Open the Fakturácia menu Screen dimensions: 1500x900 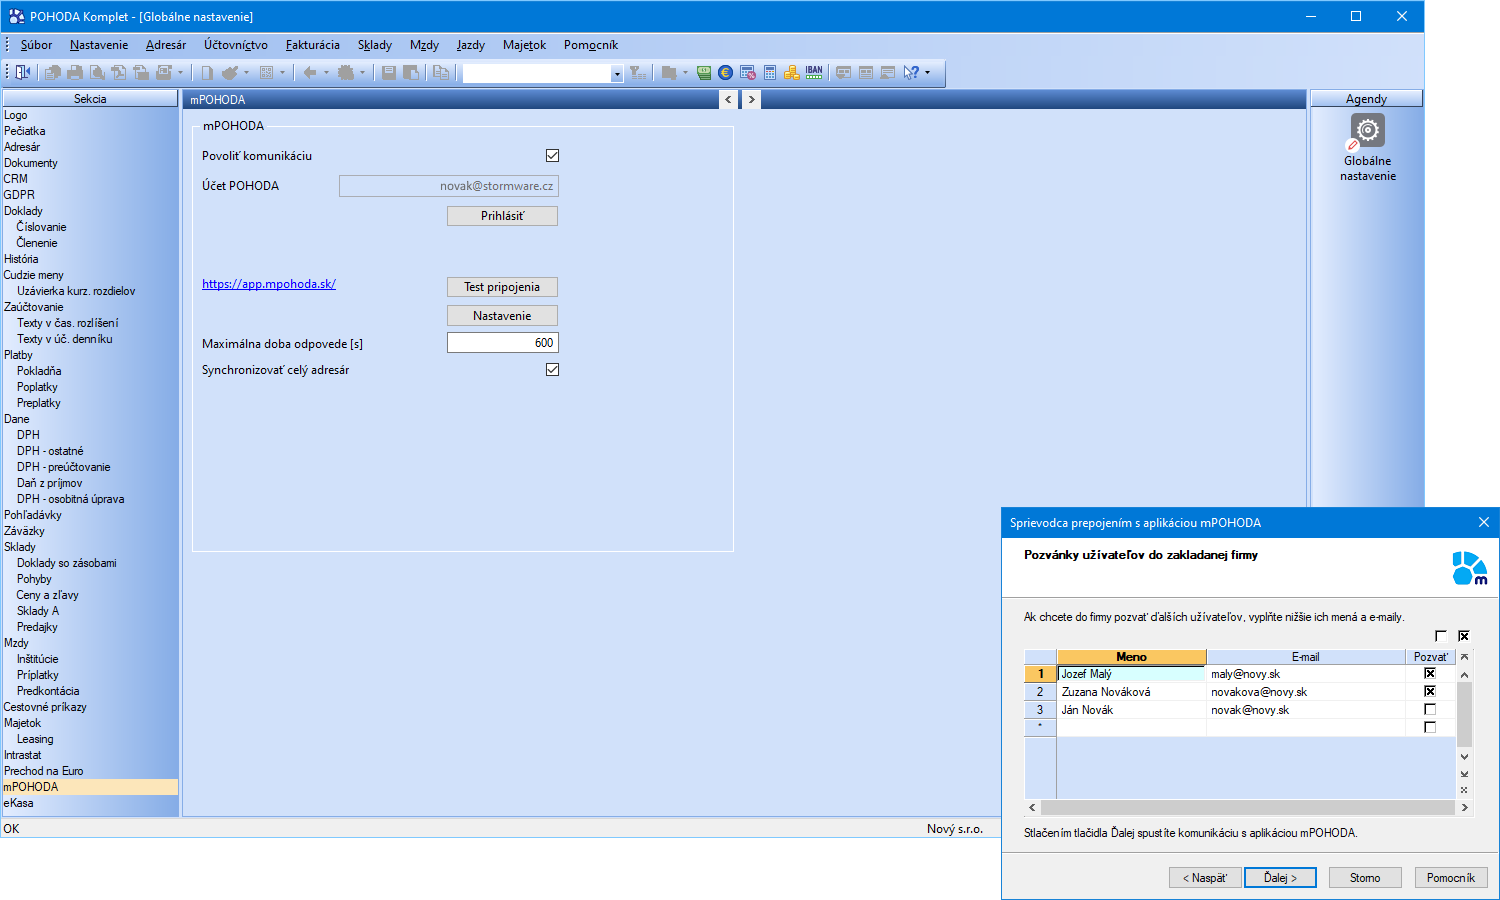(312, 45)
